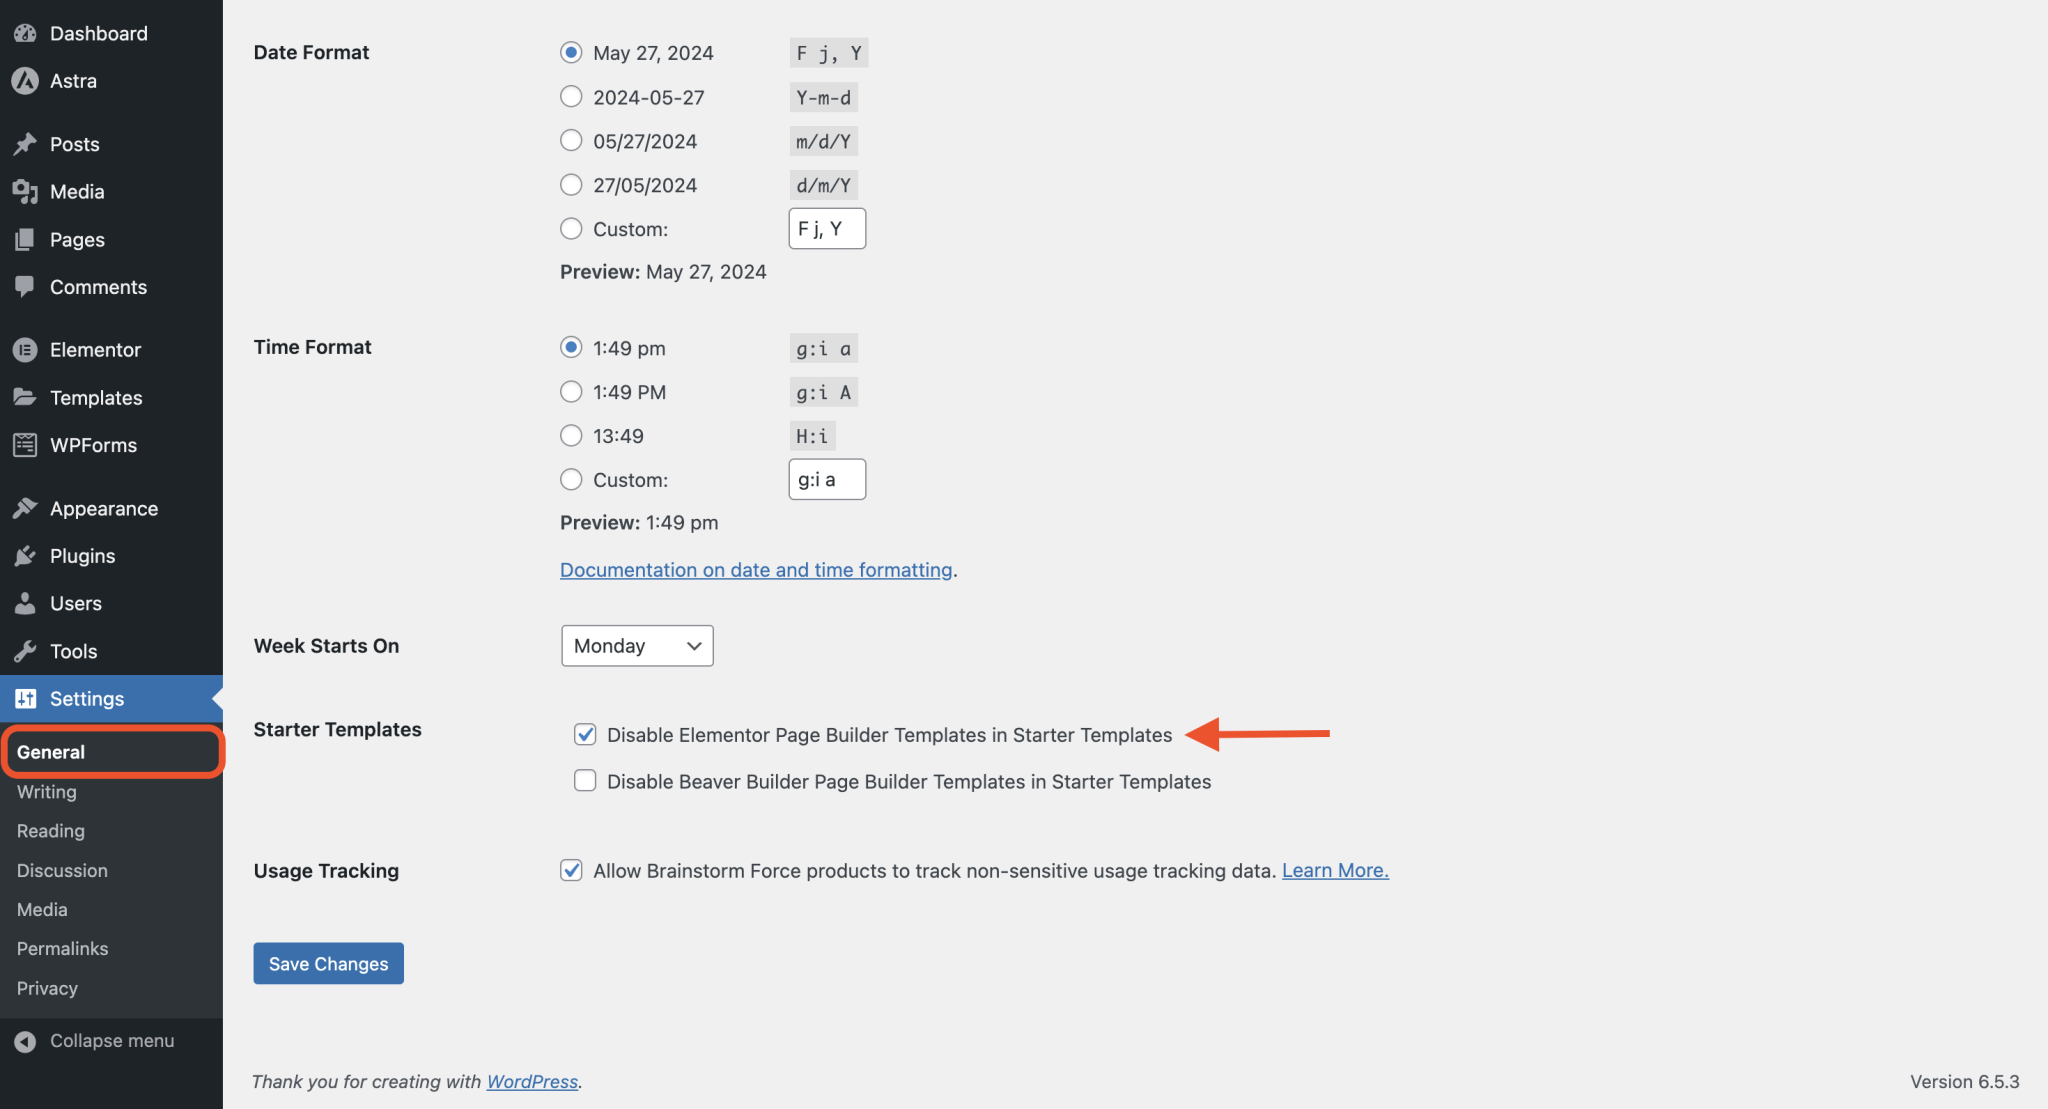Choose 13:49 time format option
Image resolution: width=2048 pixels, height=1109 pixels.
[571, 436]
